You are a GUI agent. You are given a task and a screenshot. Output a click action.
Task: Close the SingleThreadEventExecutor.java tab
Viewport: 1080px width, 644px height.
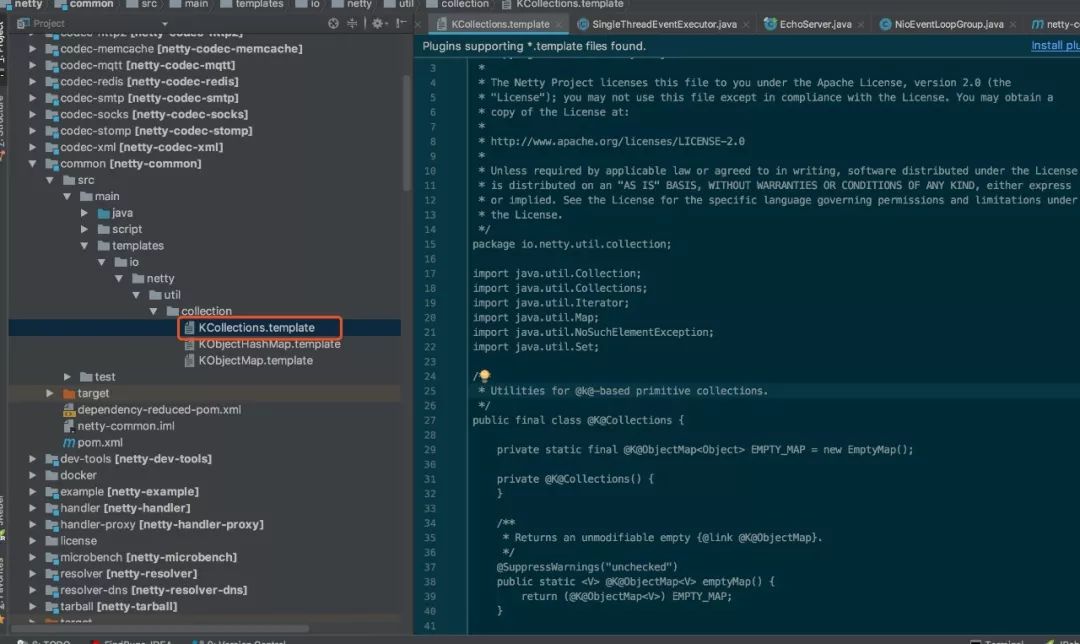pos(746,25)
